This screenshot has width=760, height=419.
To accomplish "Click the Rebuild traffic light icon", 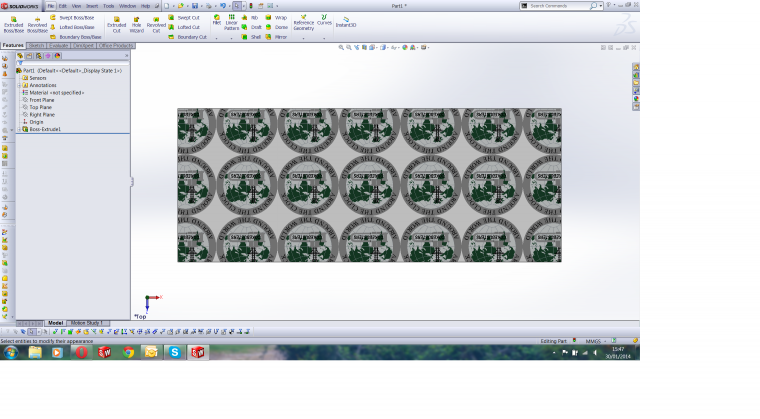I will click(251, 6).
